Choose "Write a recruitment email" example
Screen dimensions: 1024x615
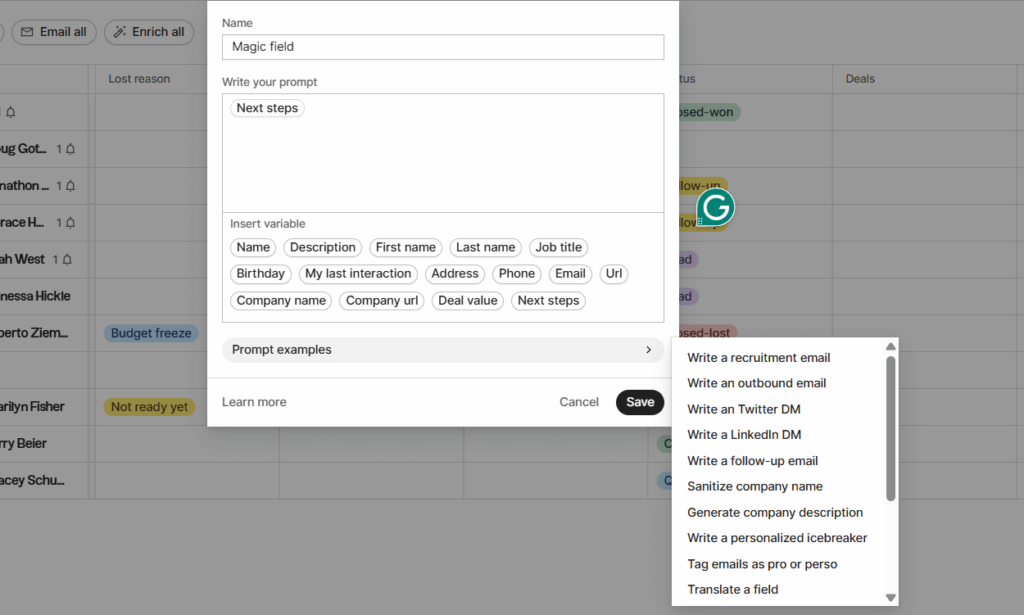click(758, 358)
